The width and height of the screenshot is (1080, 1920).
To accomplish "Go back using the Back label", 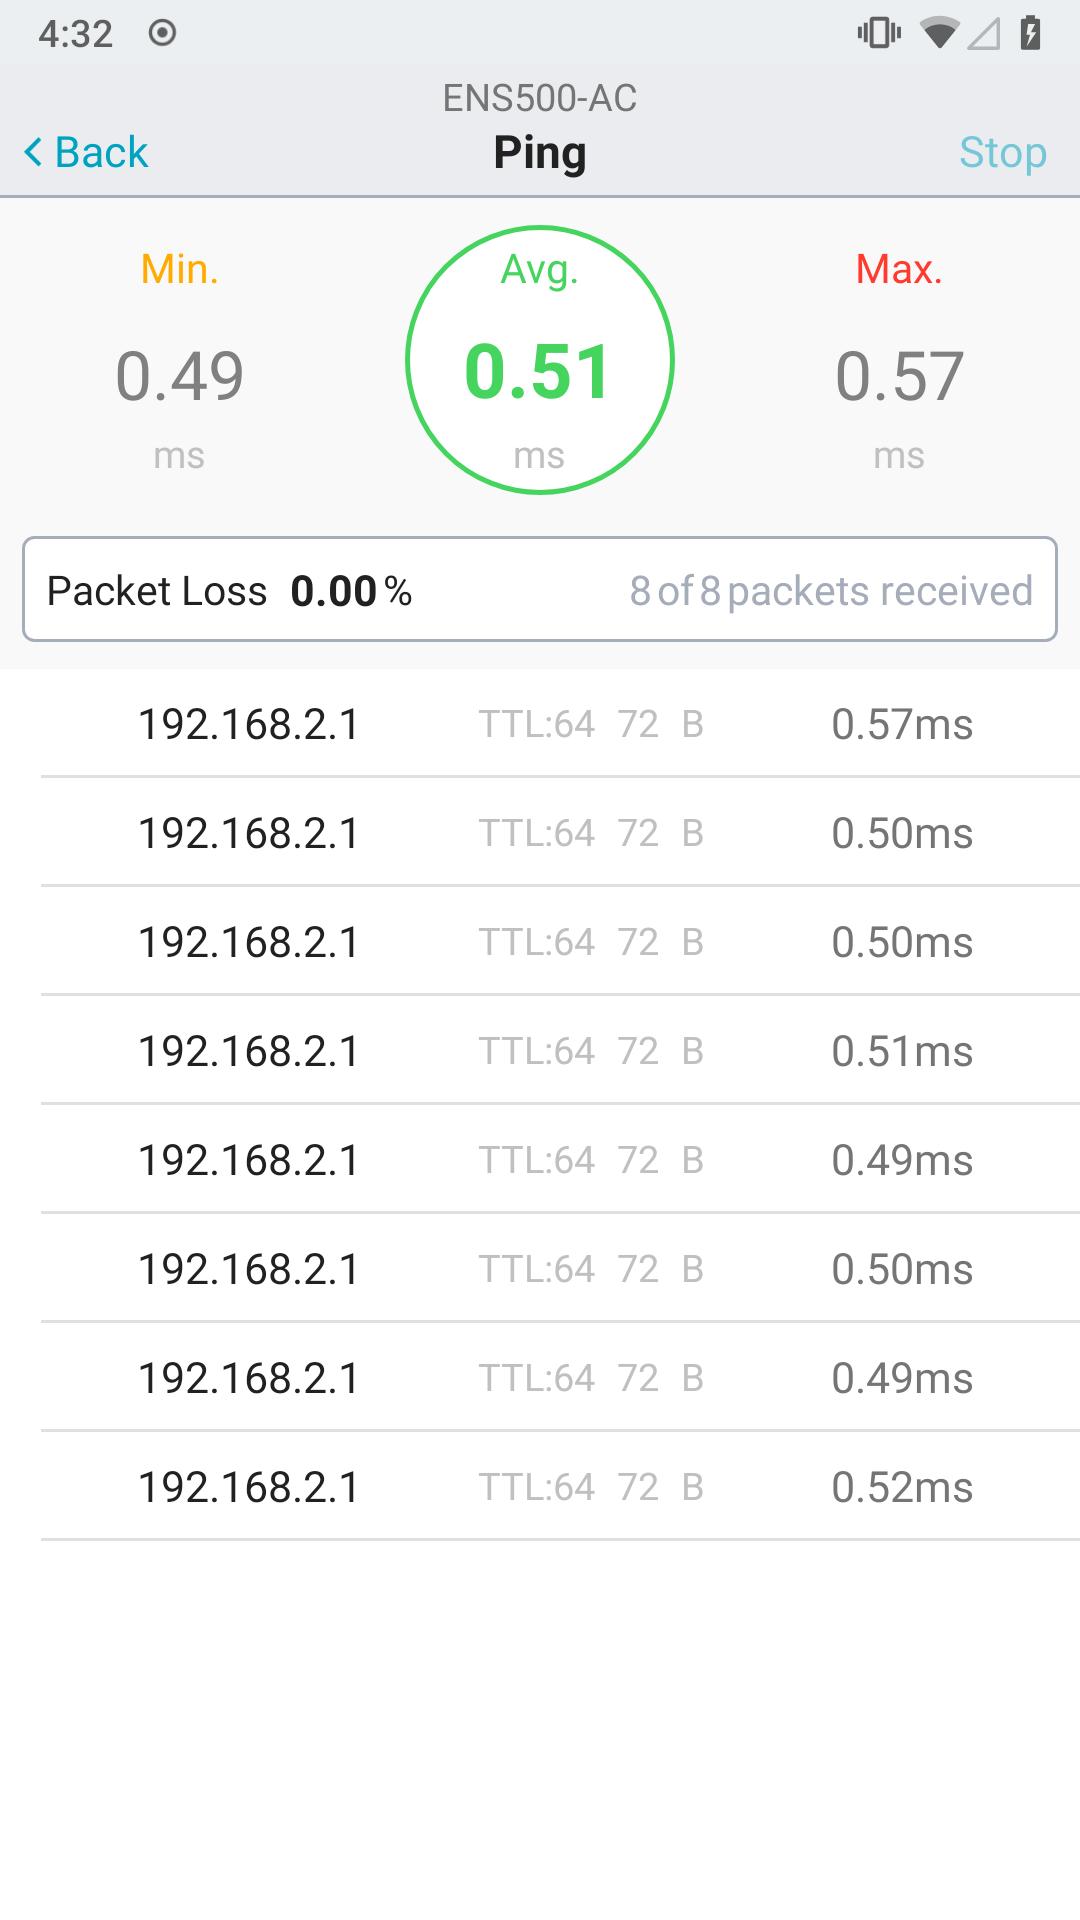I will pos(101,153).
